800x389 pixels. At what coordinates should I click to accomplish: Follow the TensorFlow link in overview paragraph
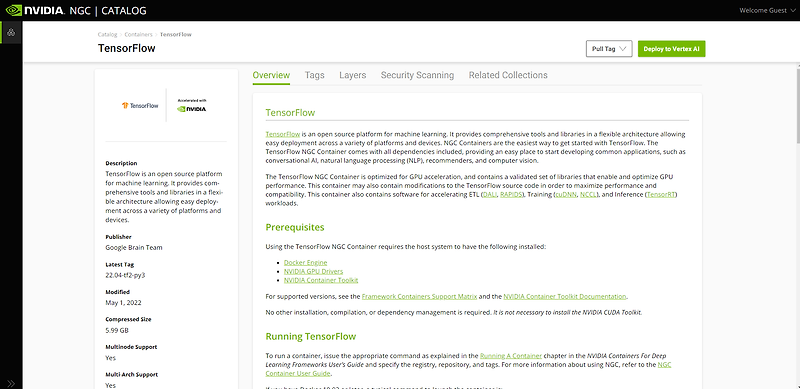point(283,134)
